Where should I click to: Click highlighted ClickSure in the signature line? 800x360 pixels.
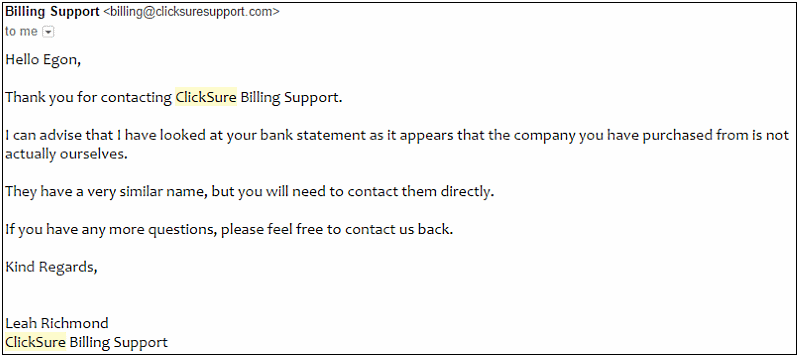click(35, 342)
